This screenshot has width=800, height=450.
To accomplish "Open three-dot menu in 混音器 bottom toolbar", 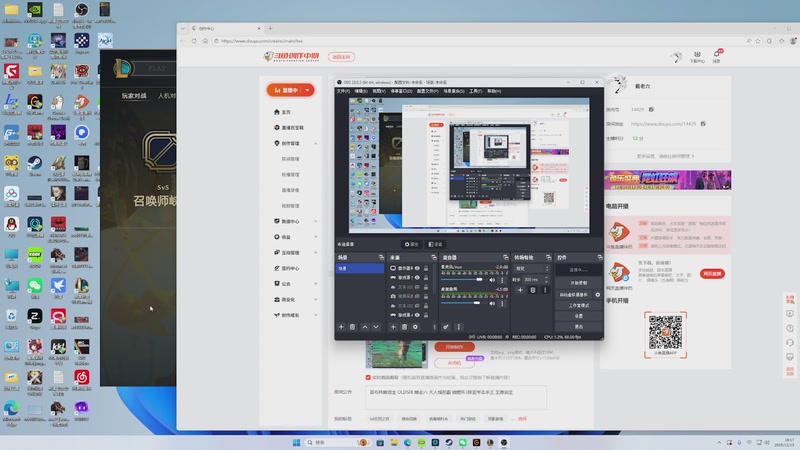I will tap(458, 327).
